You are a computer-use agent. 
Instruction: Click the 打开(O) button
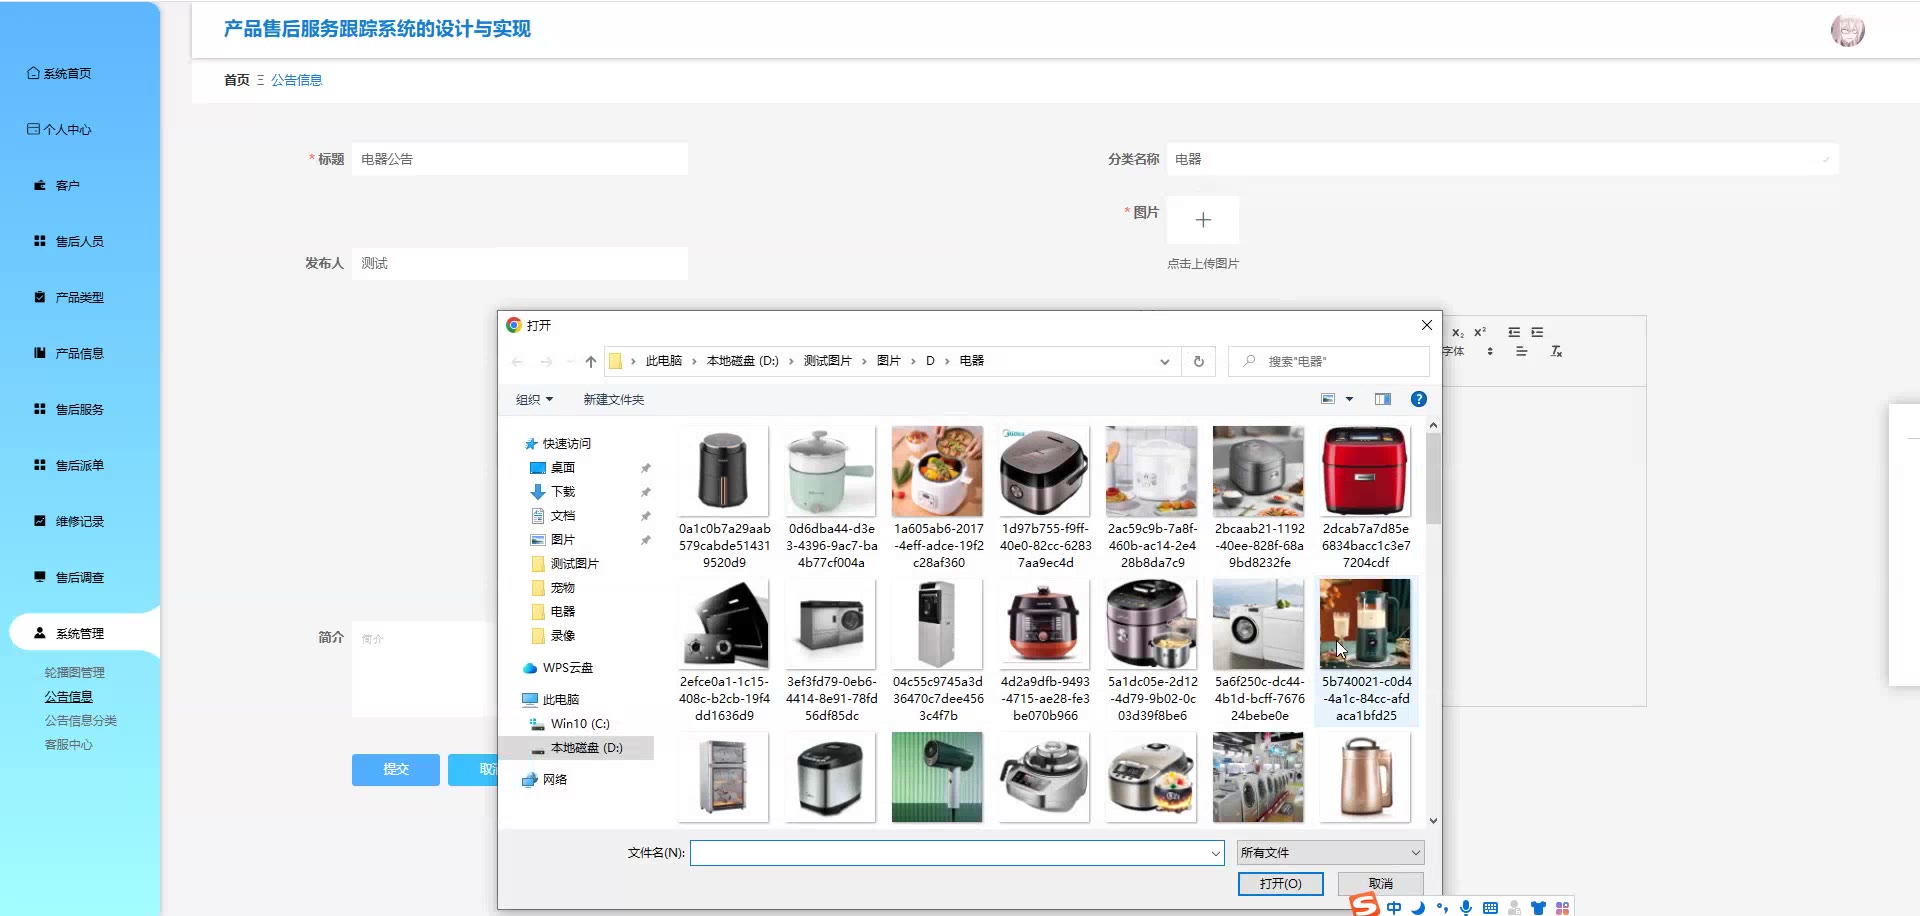coord(1281,884)
